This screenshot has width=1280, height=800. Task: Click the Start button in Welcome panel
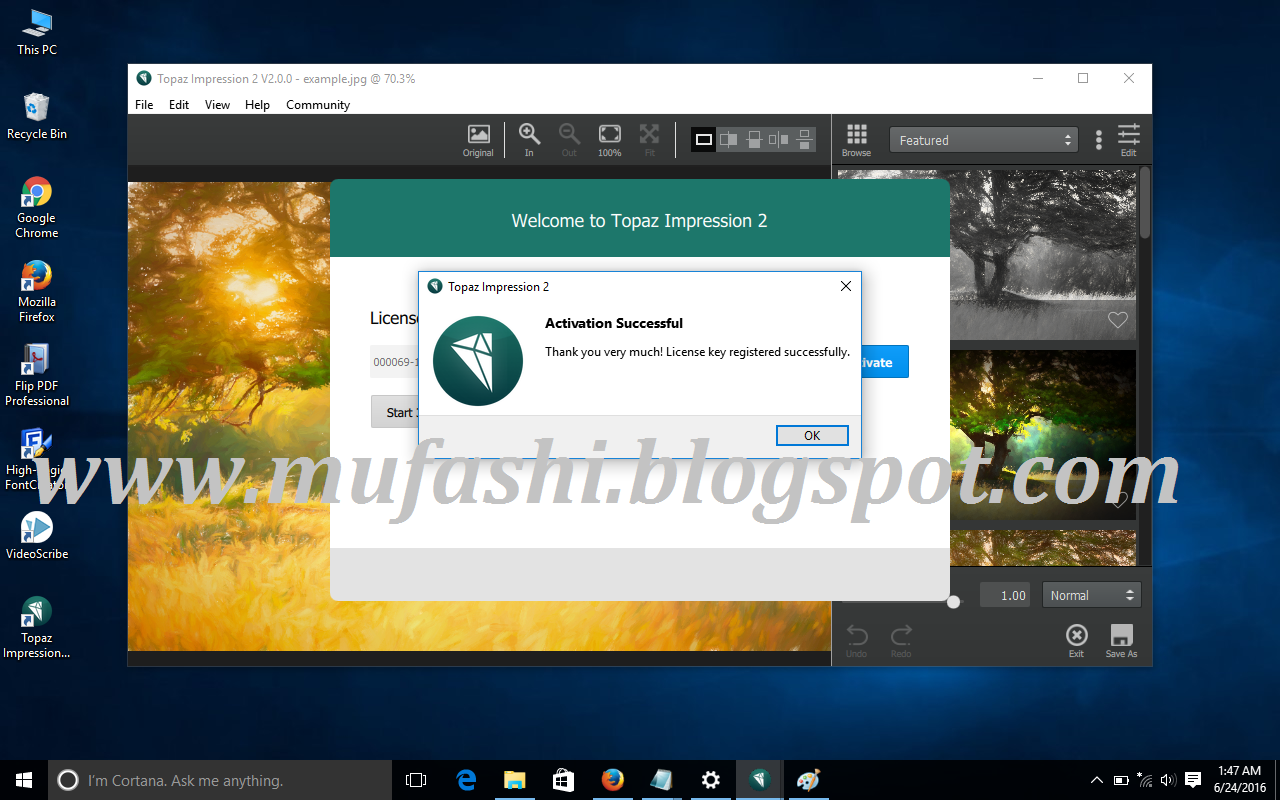395,412
